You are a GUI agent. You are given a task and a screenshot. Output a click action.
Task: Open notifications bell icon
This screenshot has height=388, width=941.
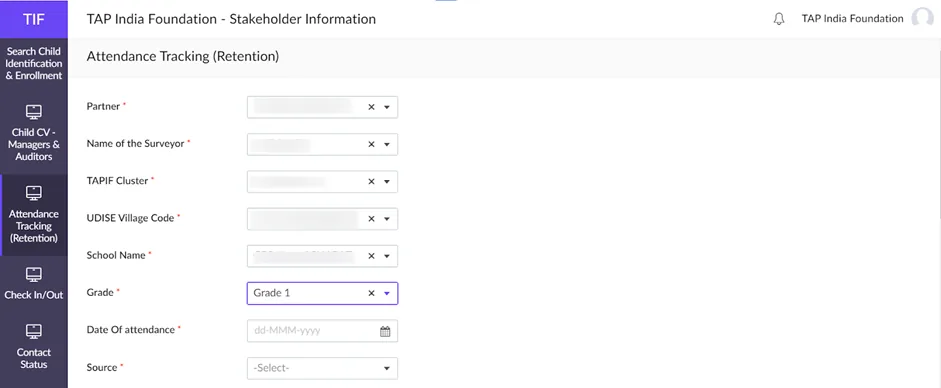pos(779,19)
